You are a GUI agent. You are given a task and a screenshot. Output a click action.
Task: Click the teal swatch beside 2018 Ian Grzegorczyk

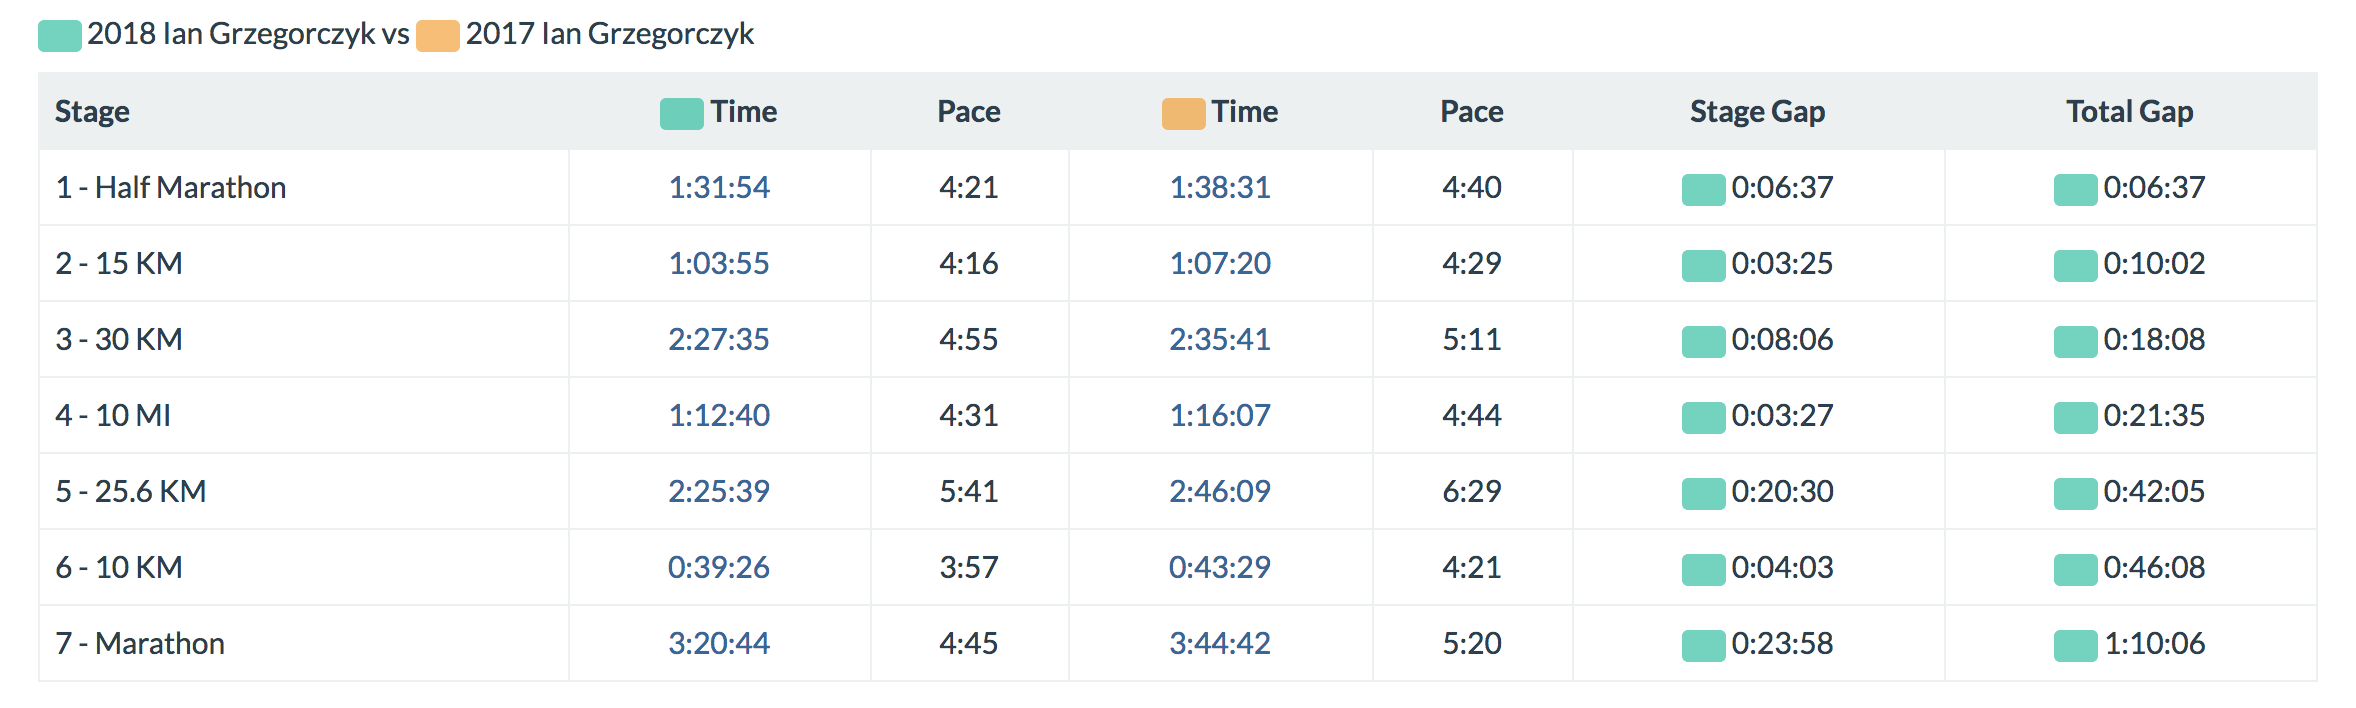point(59,36)
